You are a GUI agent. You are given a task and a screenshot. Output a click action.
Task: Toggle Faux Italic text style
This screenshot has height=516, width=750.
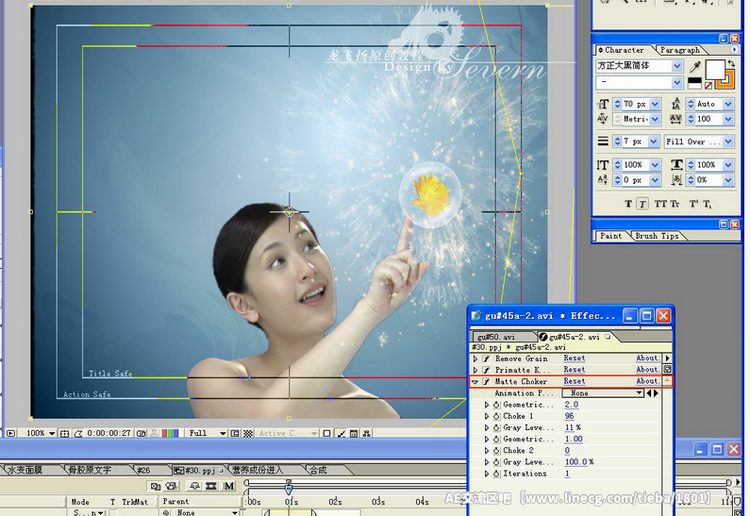tap(642, 204)
